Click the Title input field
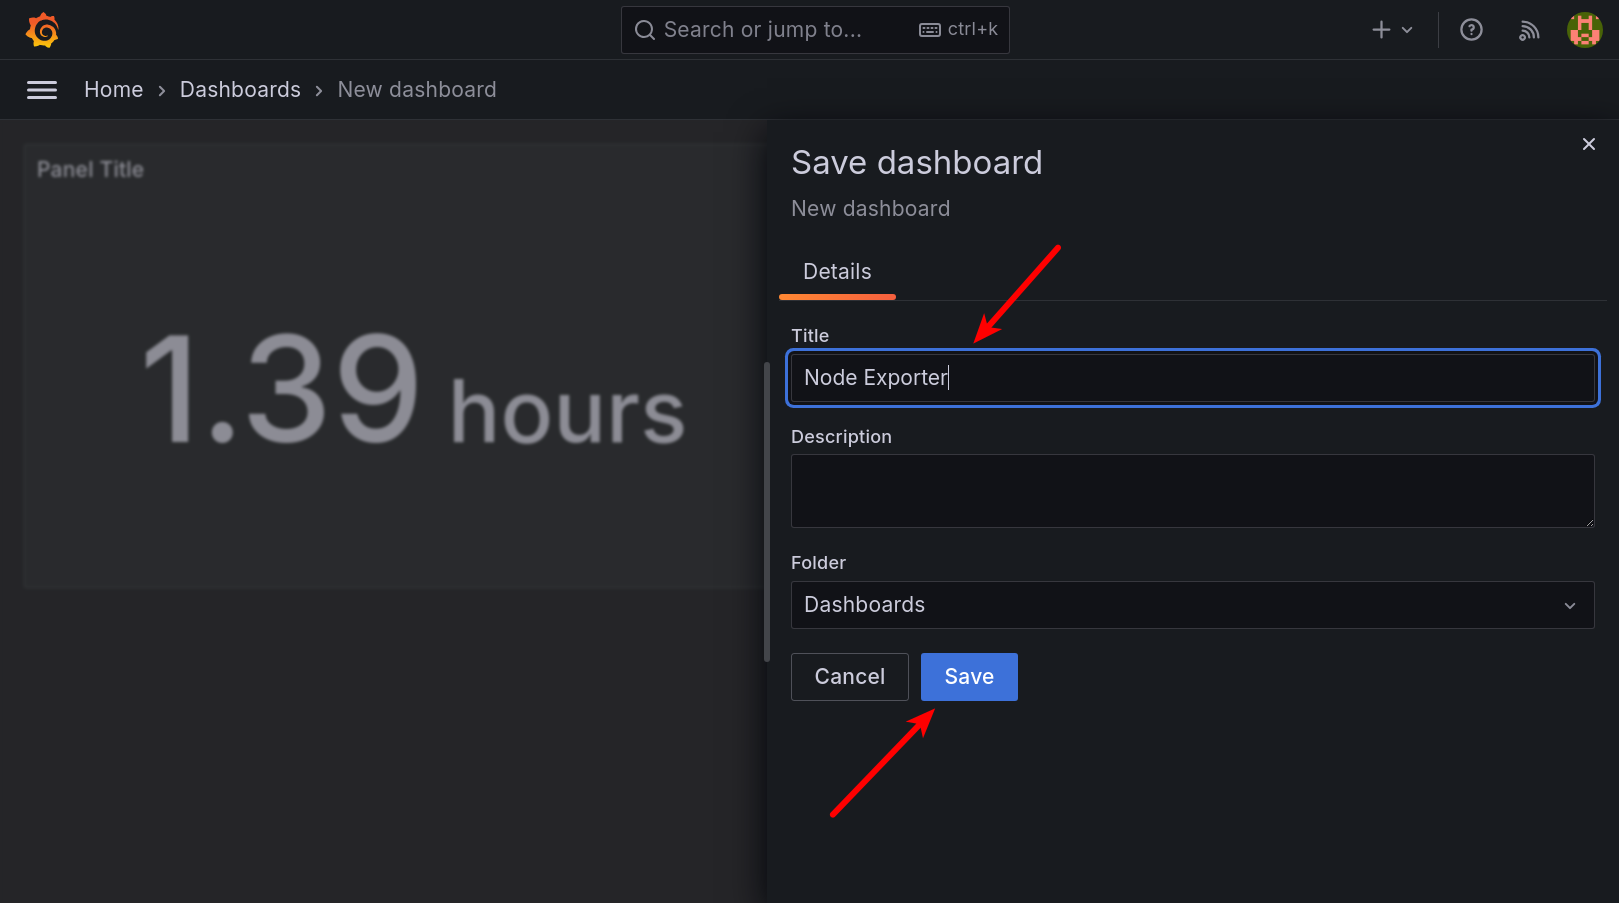The image size is (1619, 903). tap(1193, 378)
